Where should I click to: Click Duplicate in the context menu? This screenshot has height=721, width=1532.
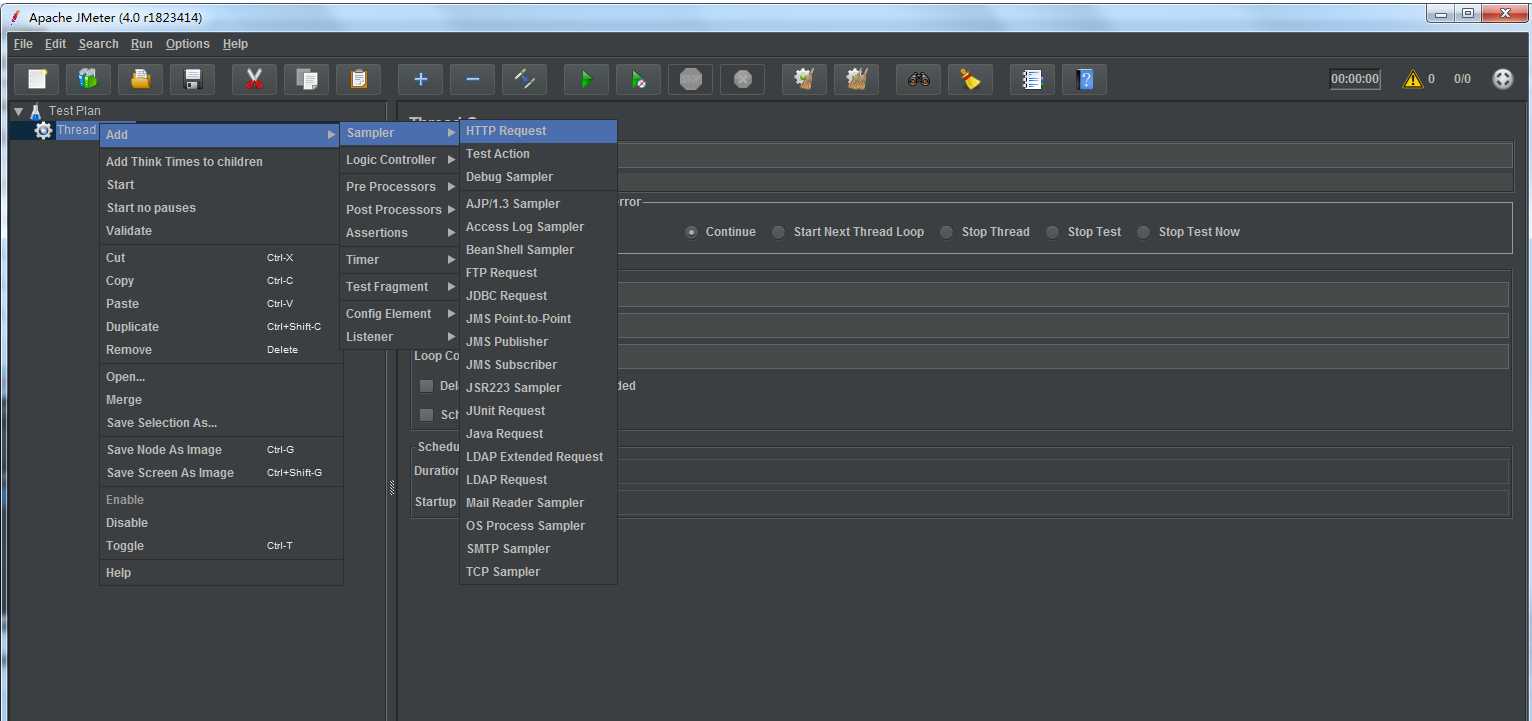(221, 327)
